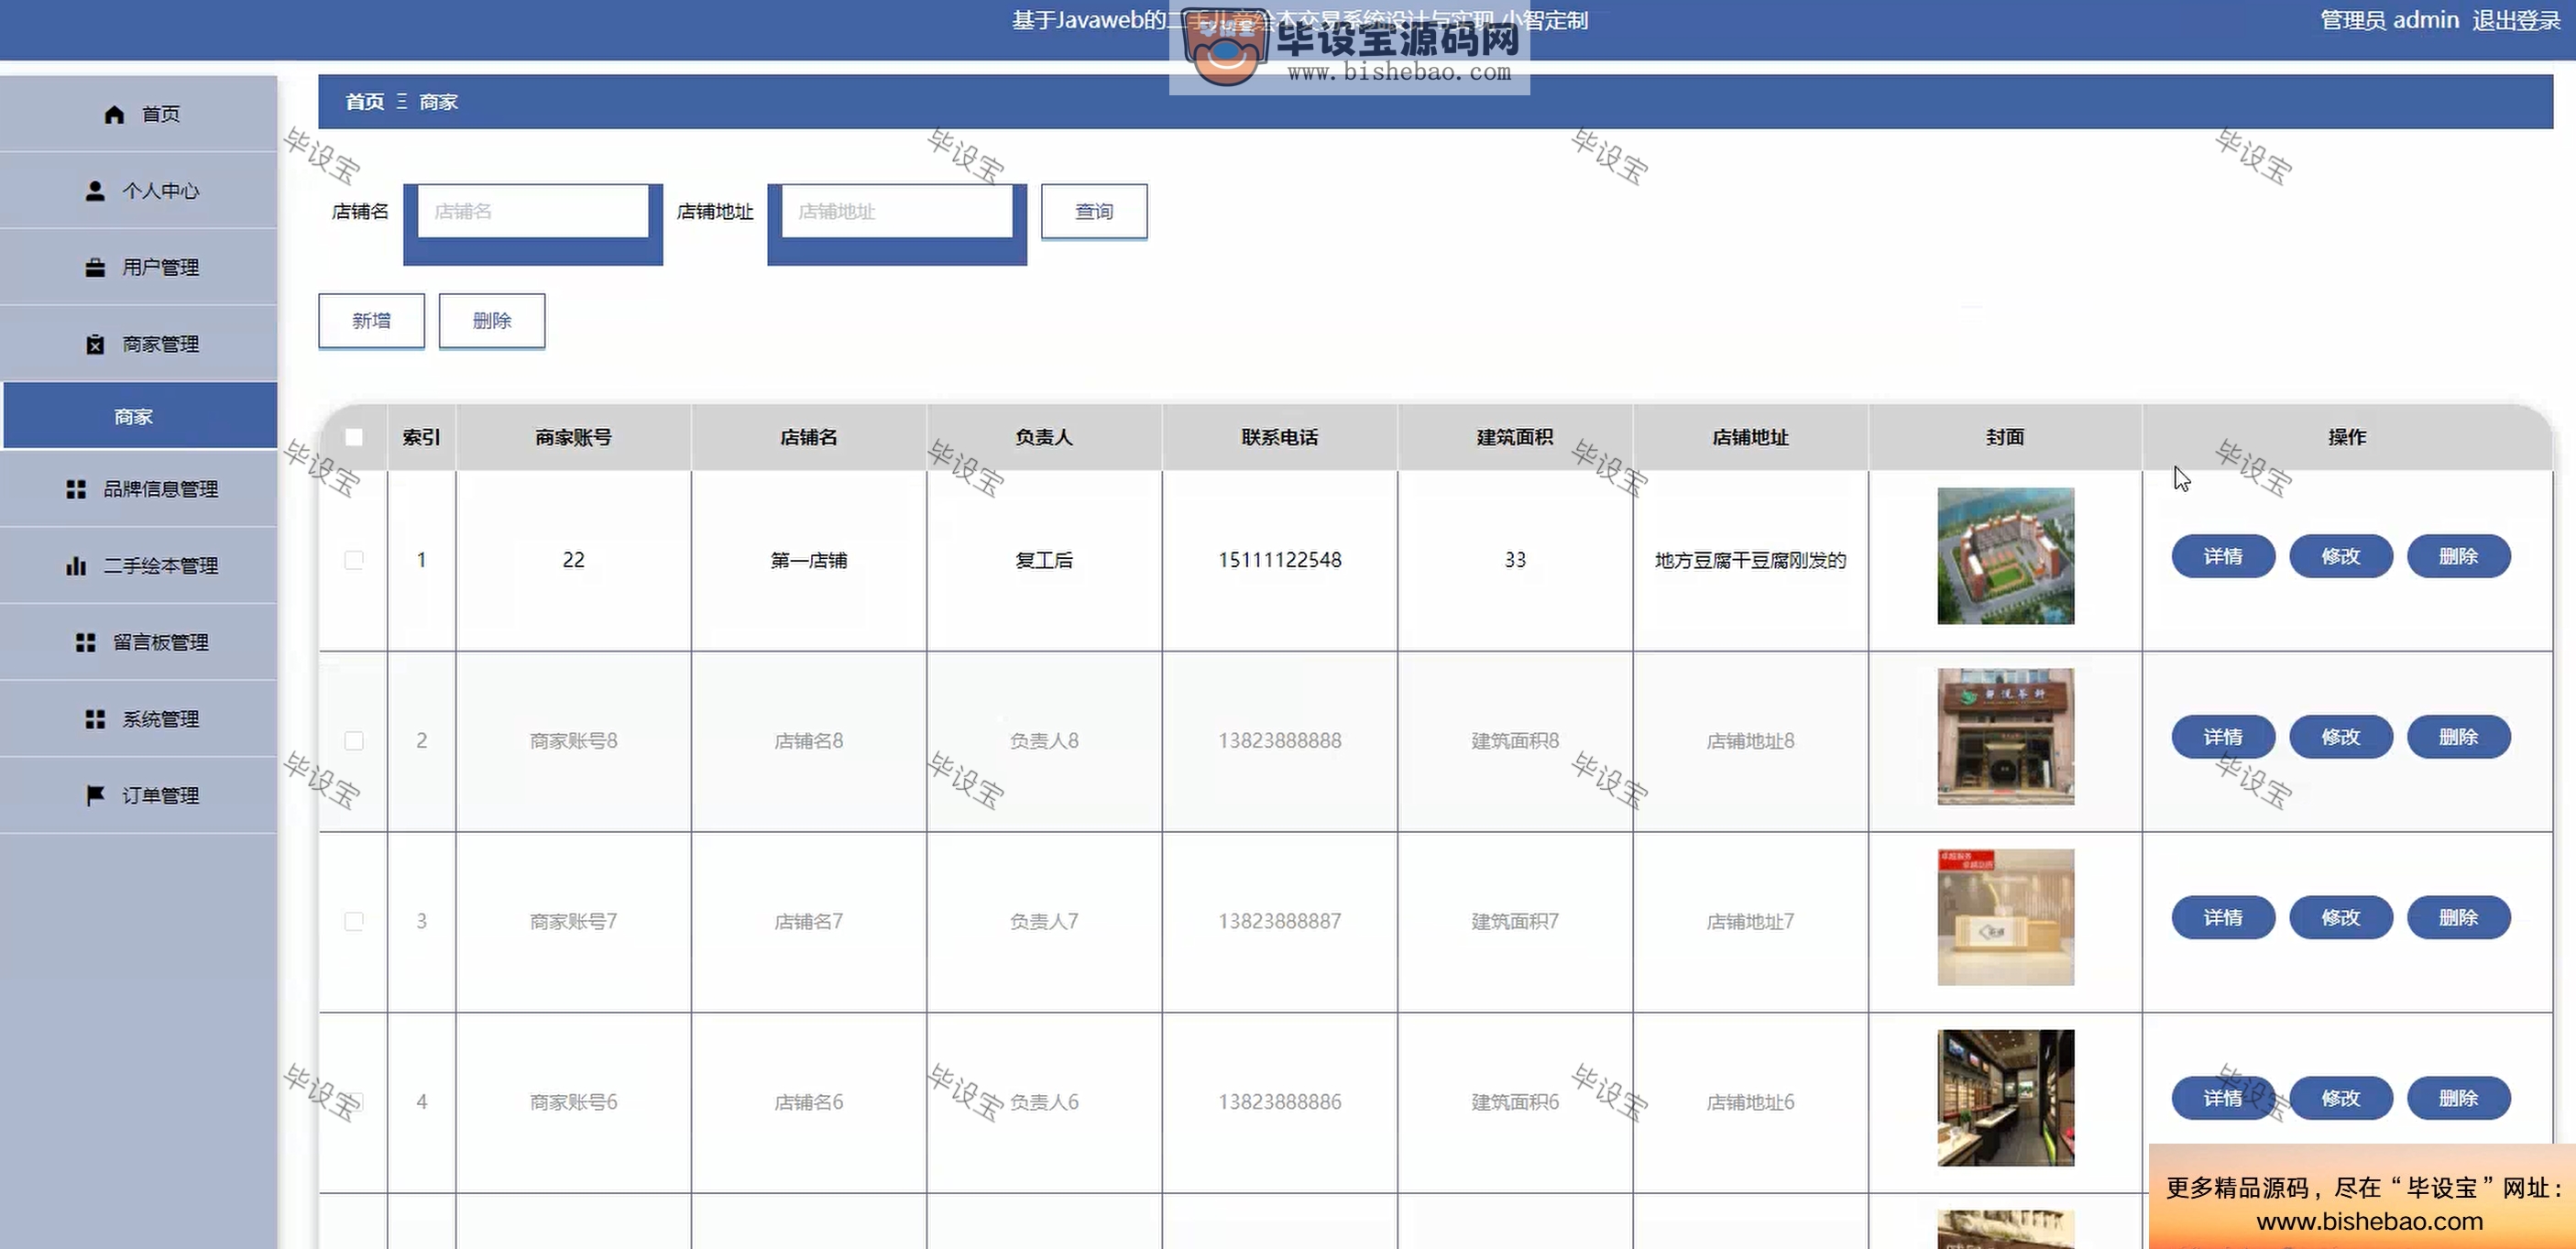Viewport: 2576px width, 1249px height.
Task: Expand 用户管理 menu
Action: (x=139, y=267)
